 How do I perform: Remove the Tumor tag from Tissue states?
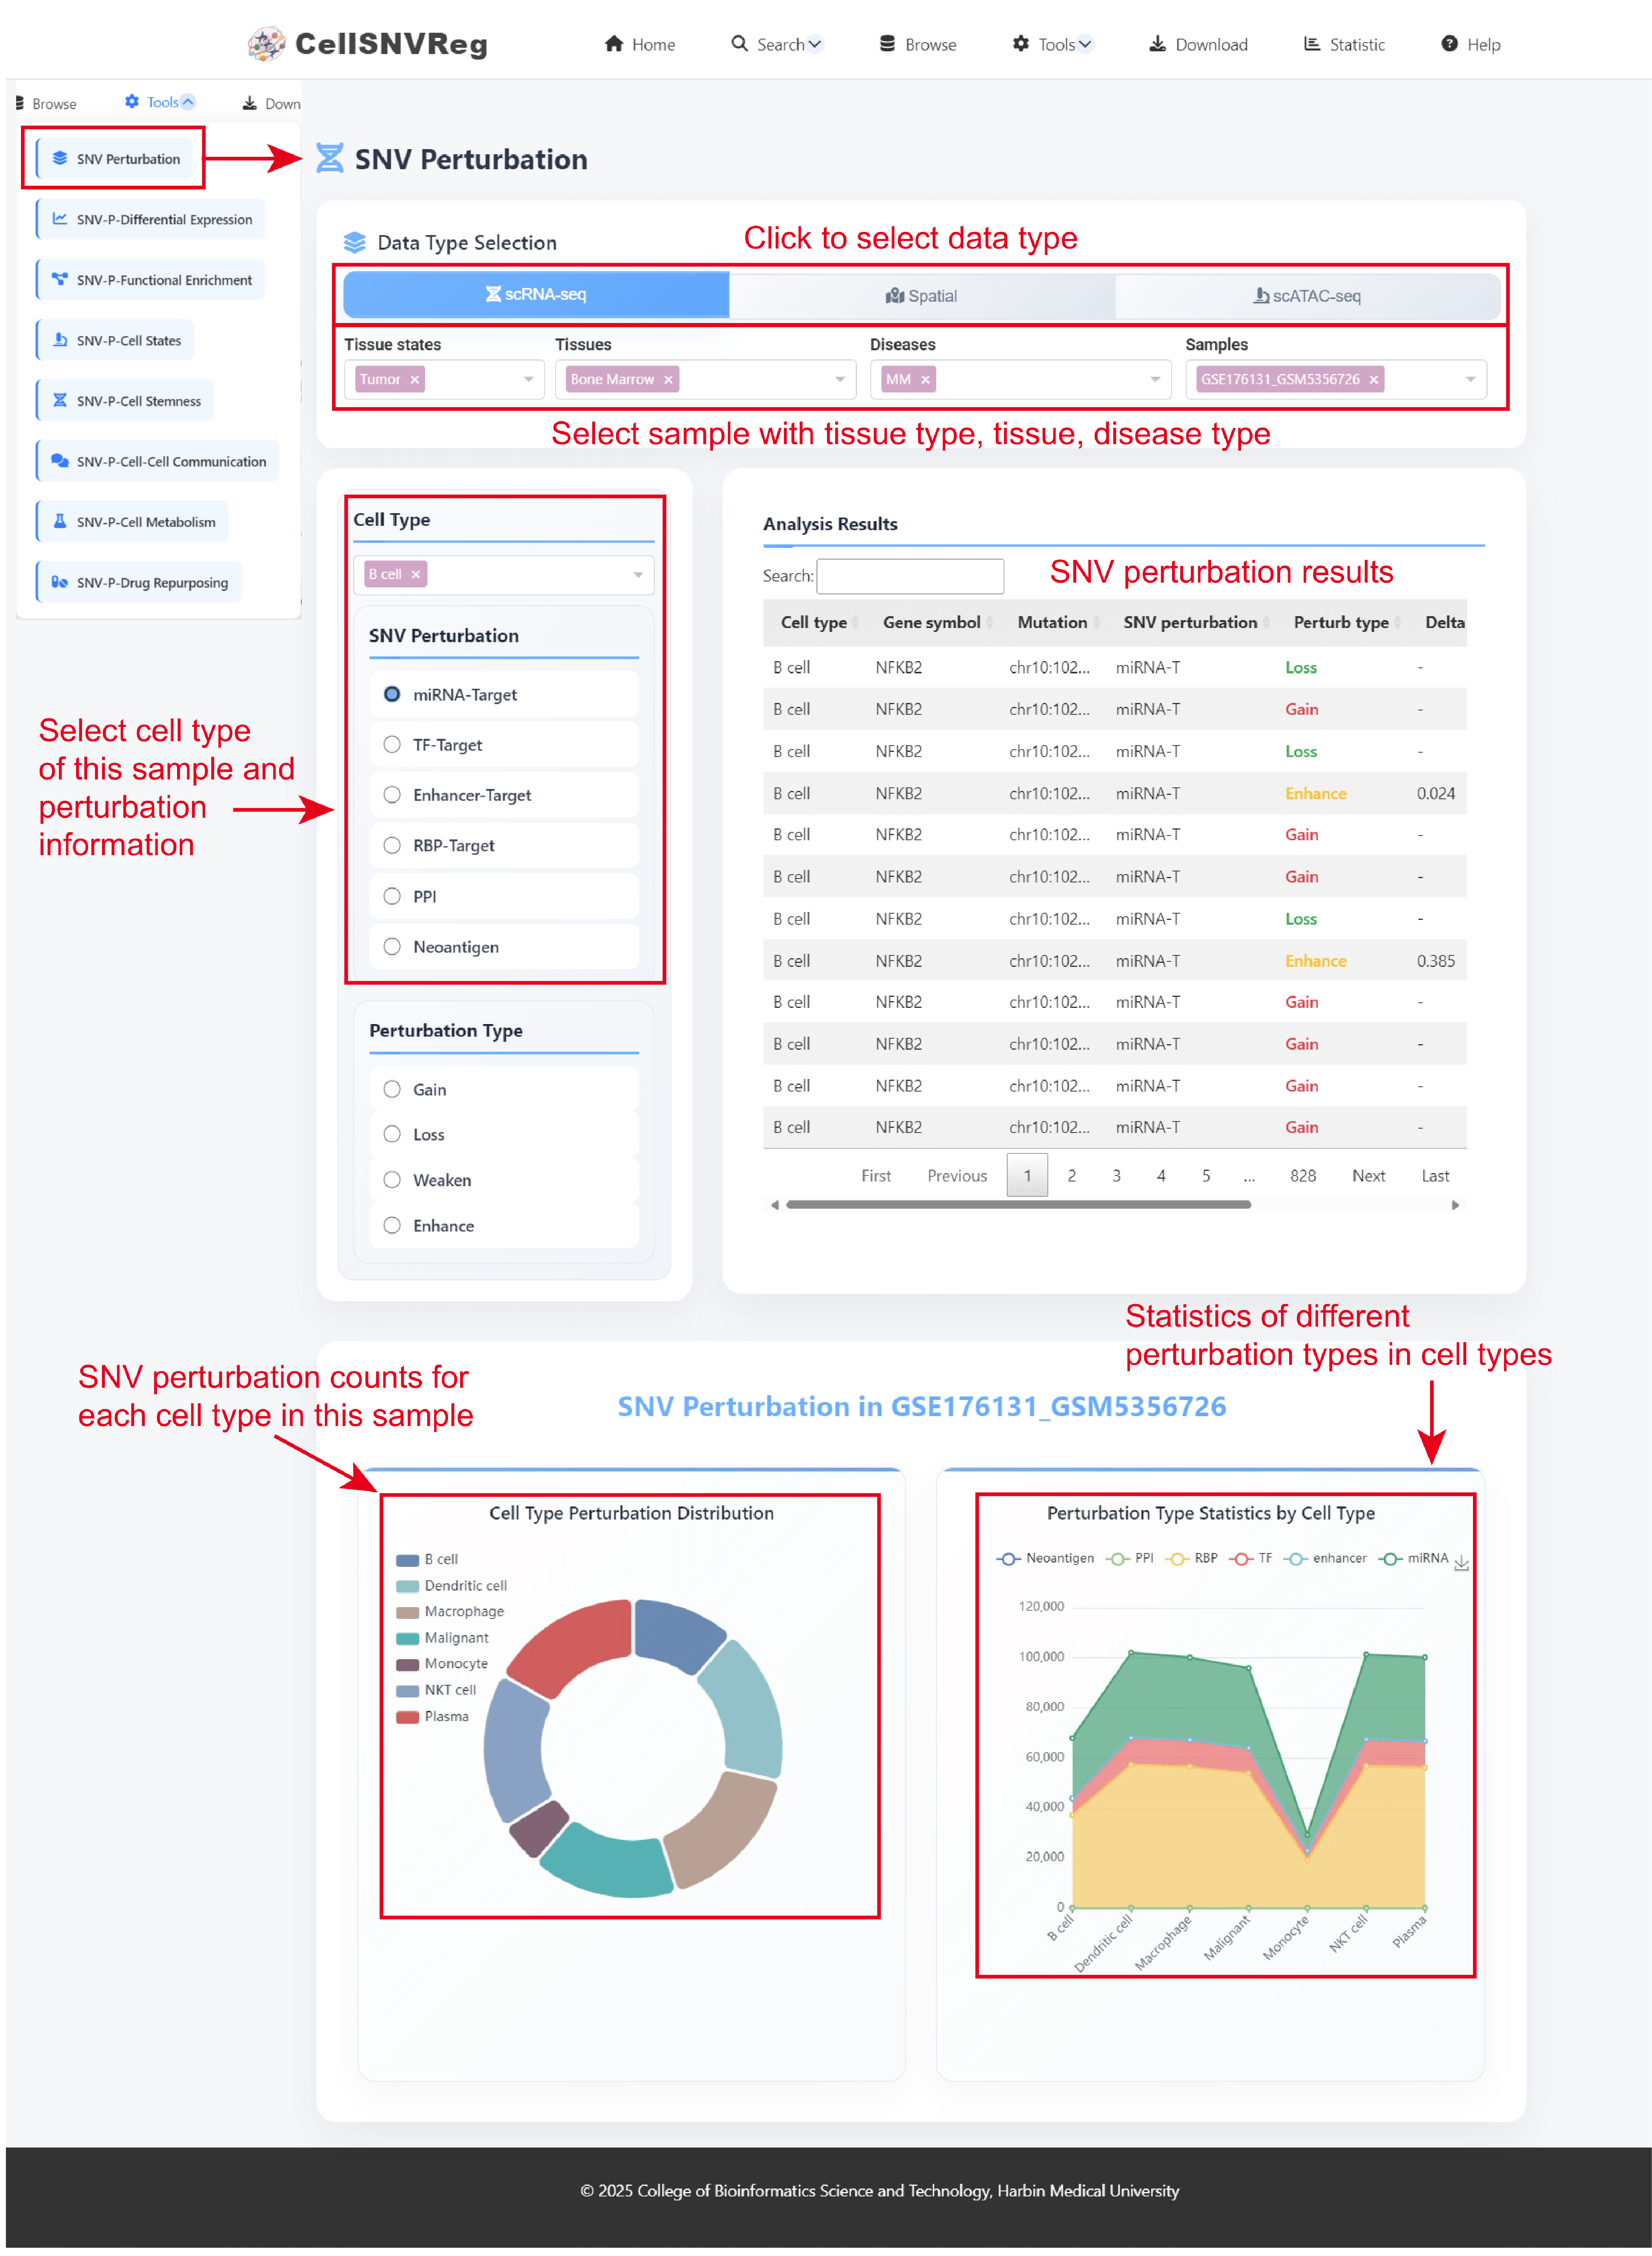pyautogui.click(x=414, y=380)
